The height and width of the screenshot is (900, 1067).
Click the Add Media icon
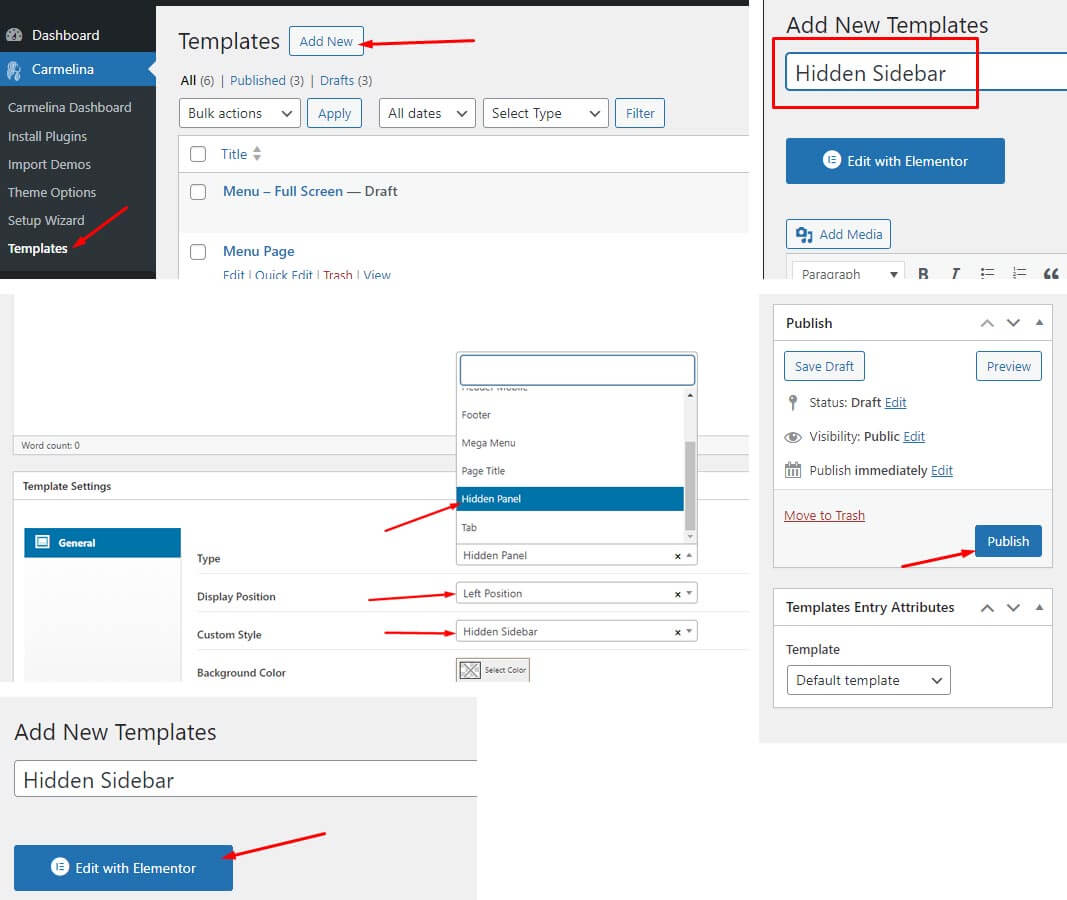pyautogui.click(x=804, y=235)
